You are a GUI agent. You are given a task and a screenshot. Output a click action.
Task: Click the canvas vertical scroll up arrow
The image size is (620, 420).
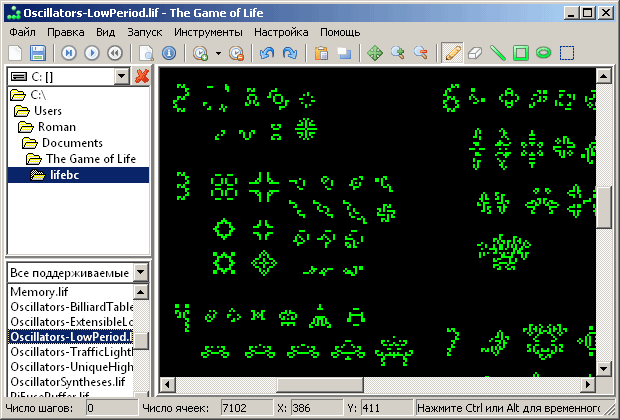point(603,76)
